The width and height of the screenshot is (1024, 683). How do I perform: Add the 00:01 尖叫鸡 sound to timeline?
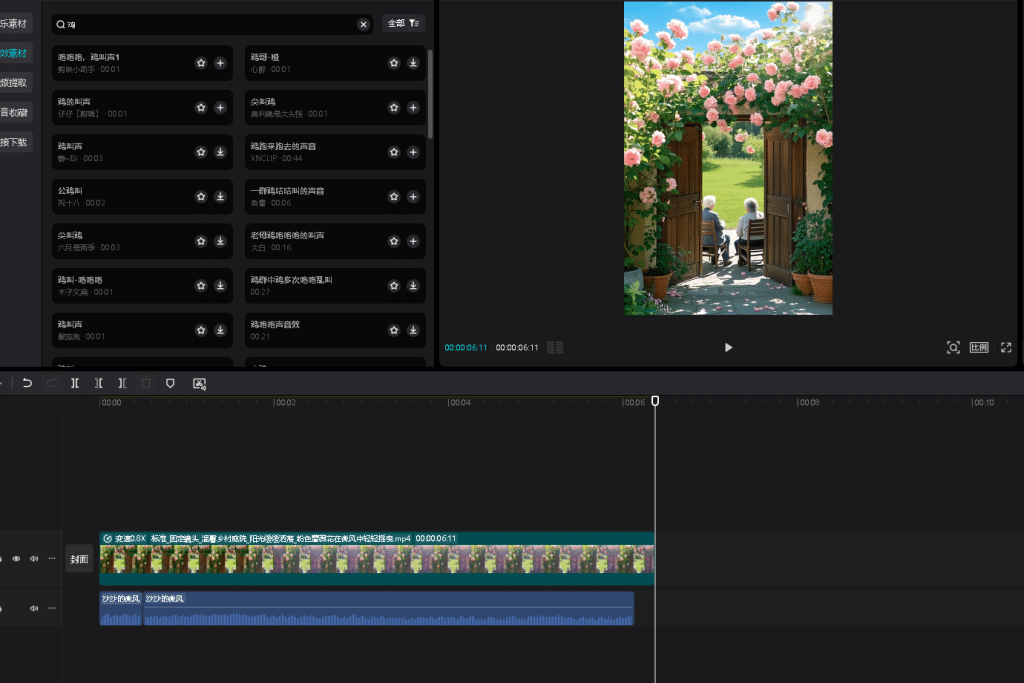pos(413,107)
